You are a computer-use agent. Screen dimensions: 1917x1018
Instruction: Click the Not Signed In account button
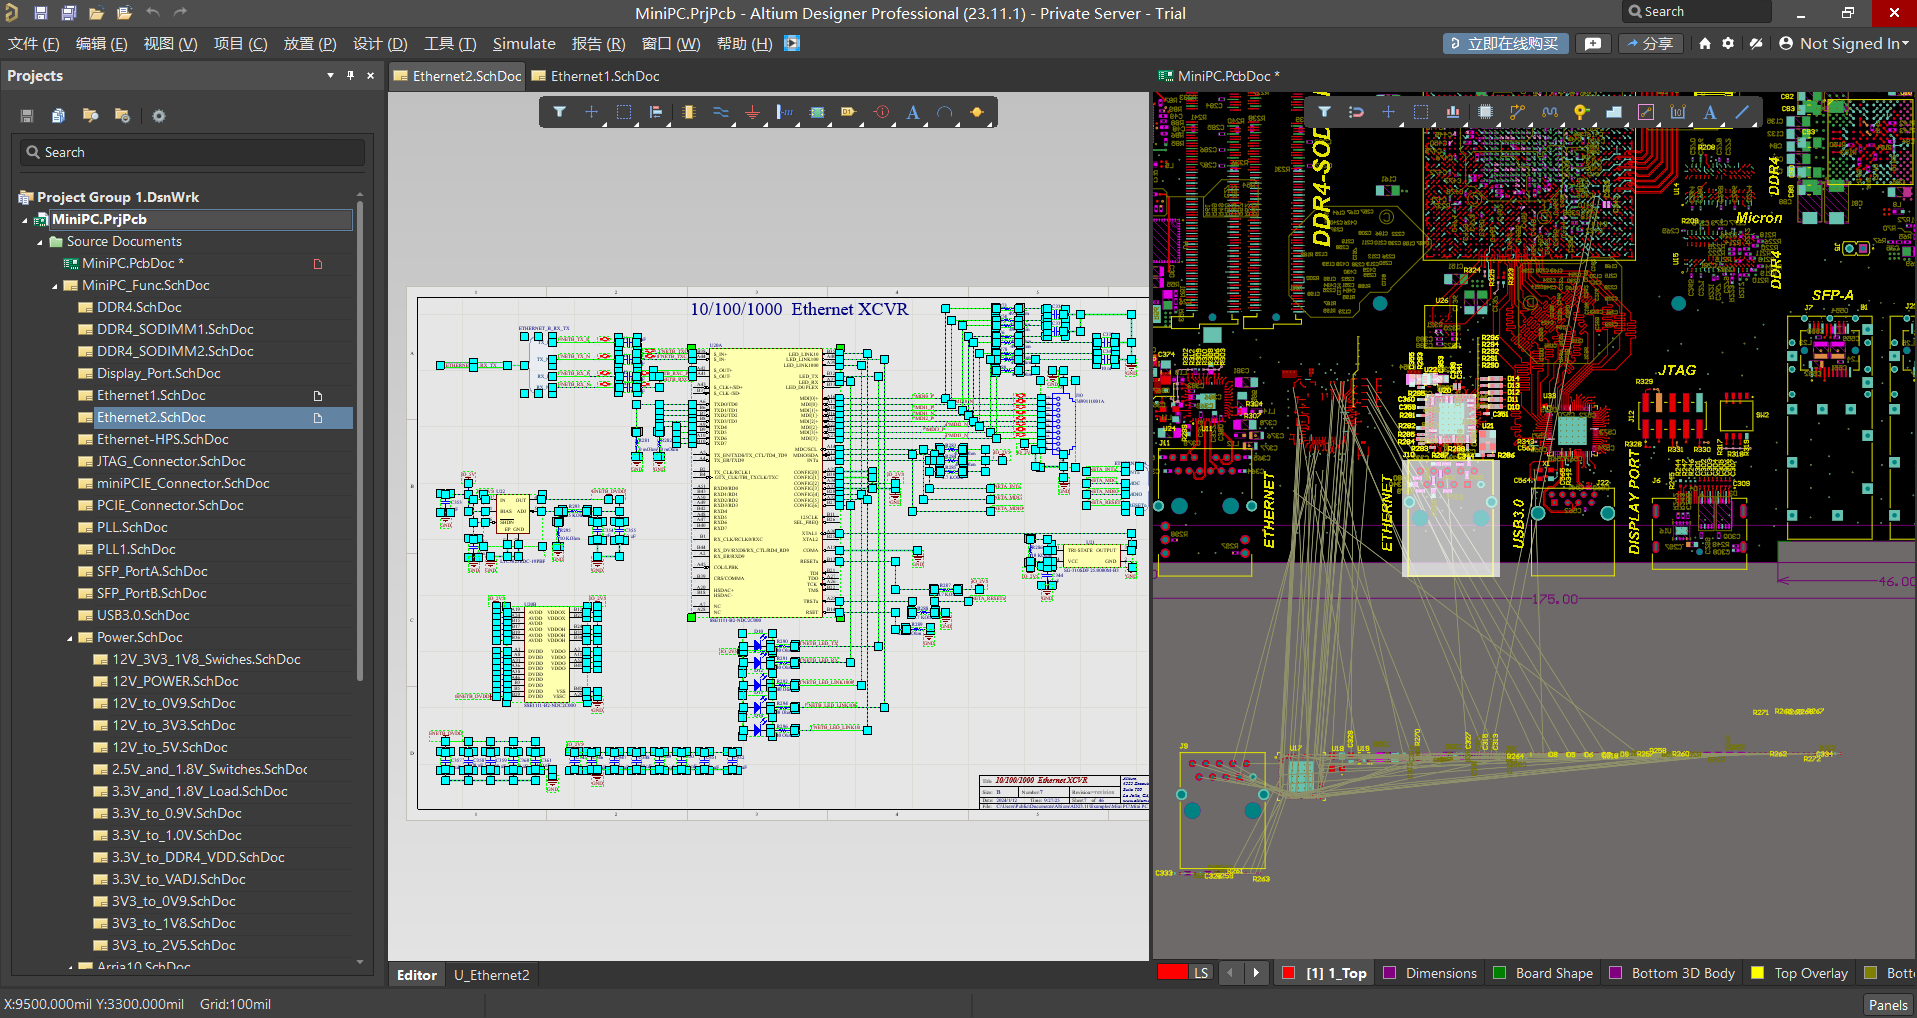tap(1844, 44)
